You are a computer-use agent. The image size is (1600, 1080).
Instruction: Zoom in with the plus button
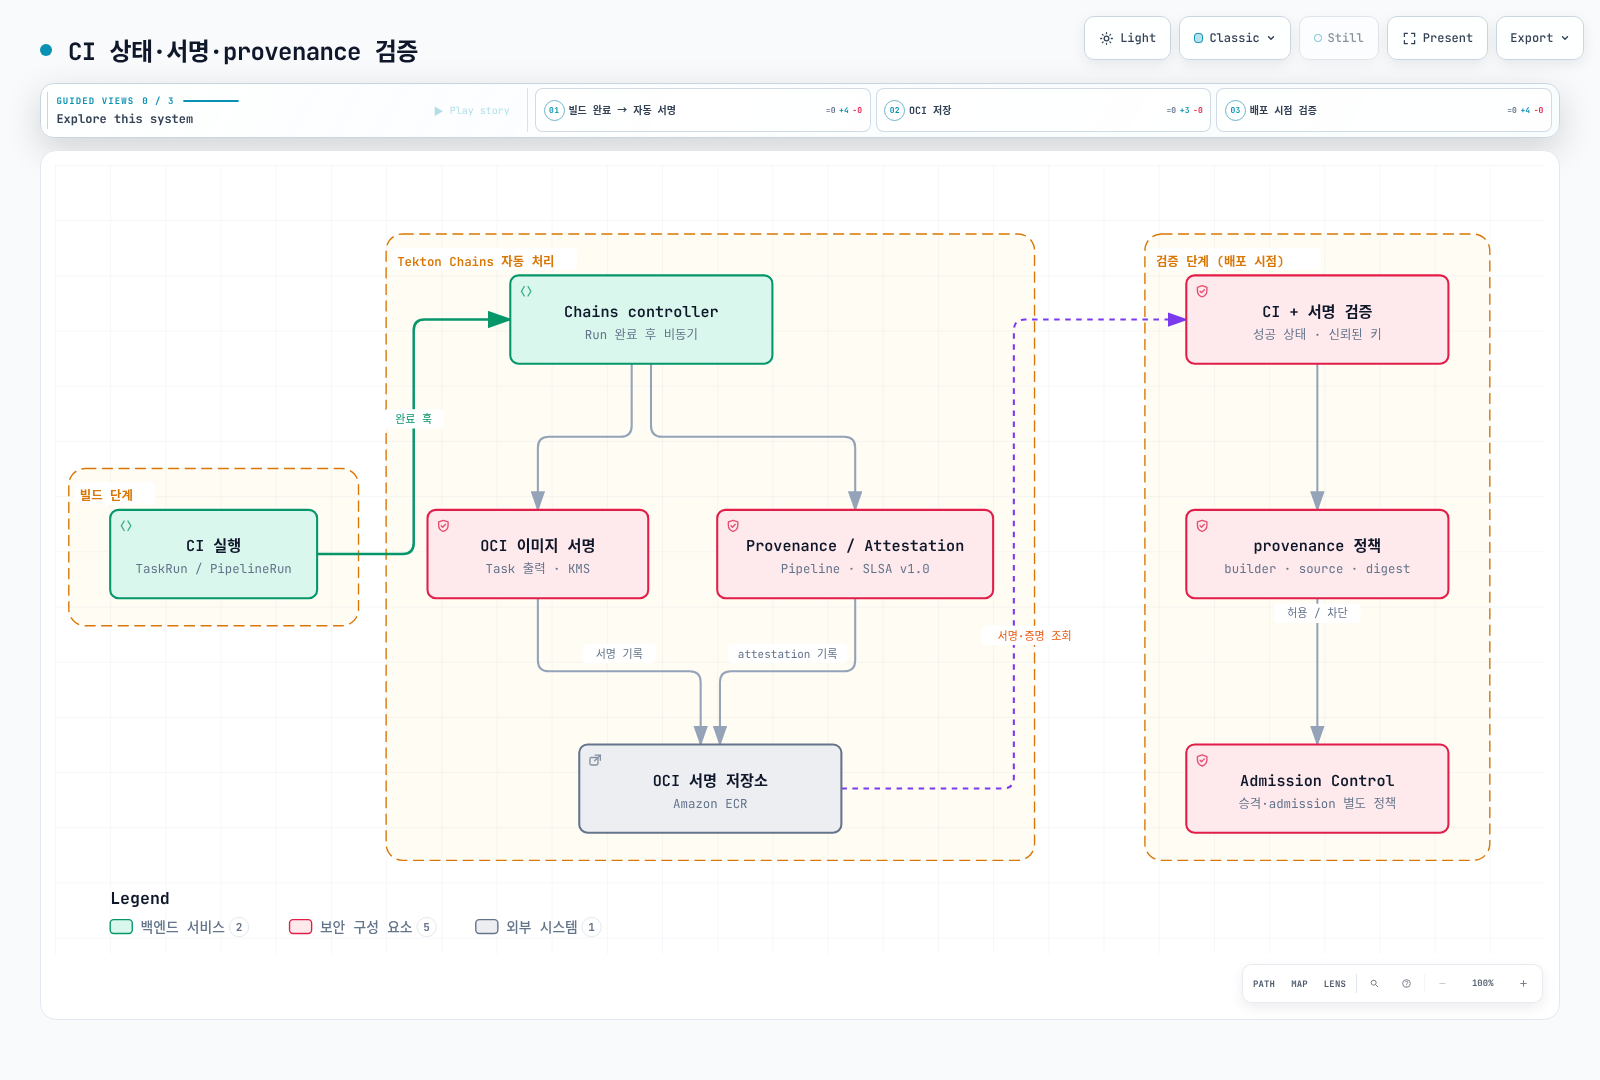coord(1523,984)
